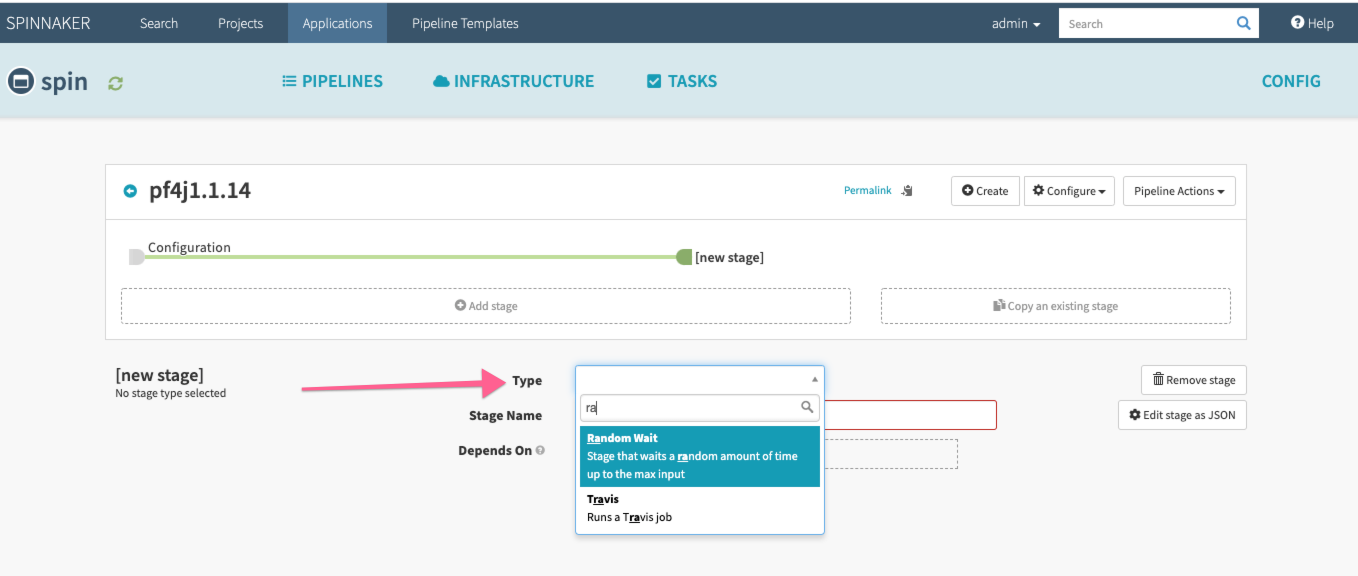Screen dimensions: 1358x576
Task: Switch to the INFRASTRUCTURE tab
Action: [514, 81]
